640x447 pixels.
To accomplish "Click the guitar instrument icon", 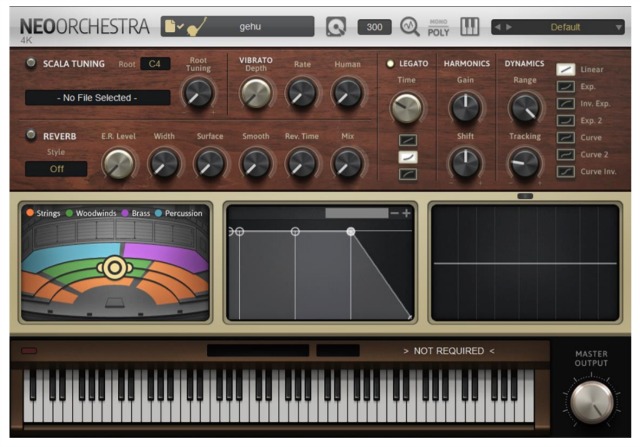I will (197, 27).
